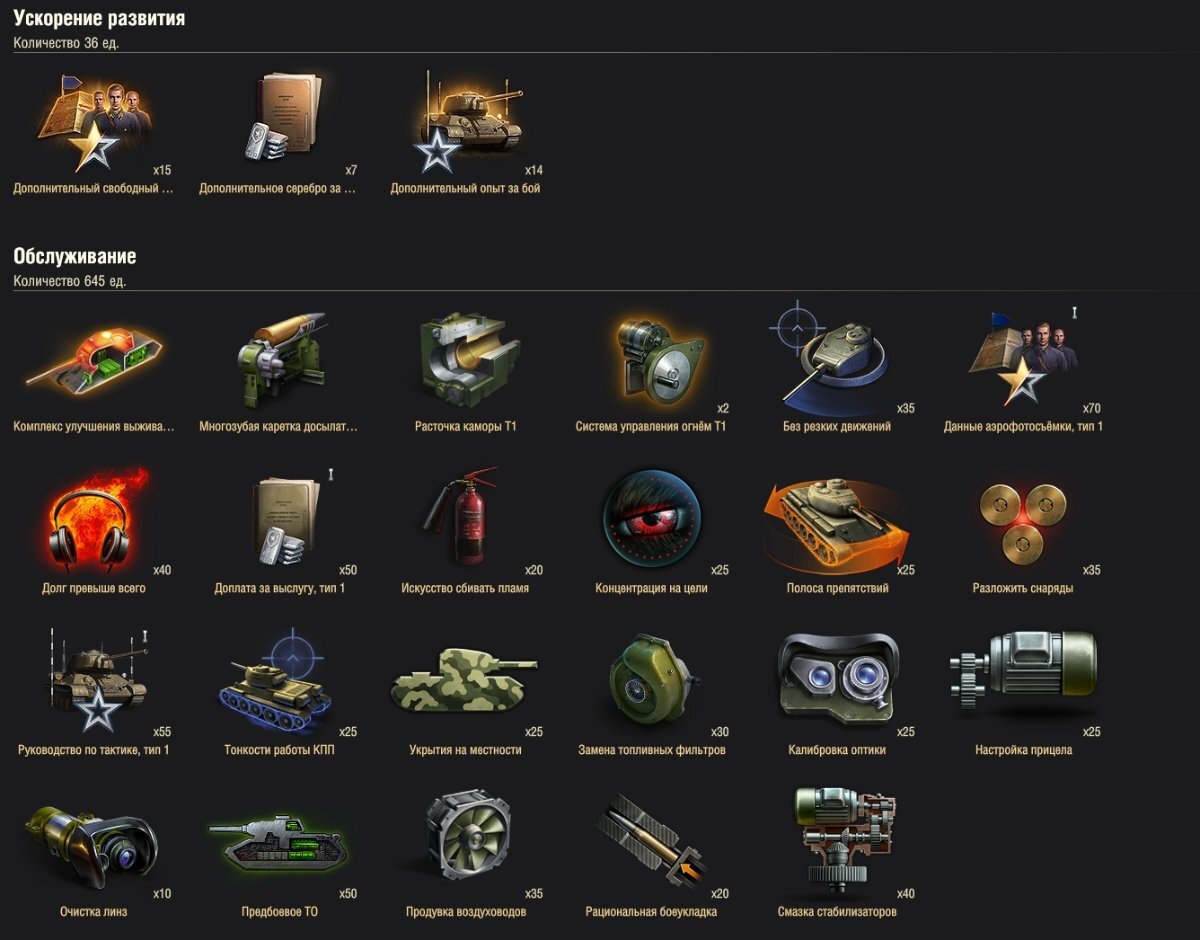Click the 'Ускорение развития' section heading
Viewport: 1200px width, 940px height.
99,19
